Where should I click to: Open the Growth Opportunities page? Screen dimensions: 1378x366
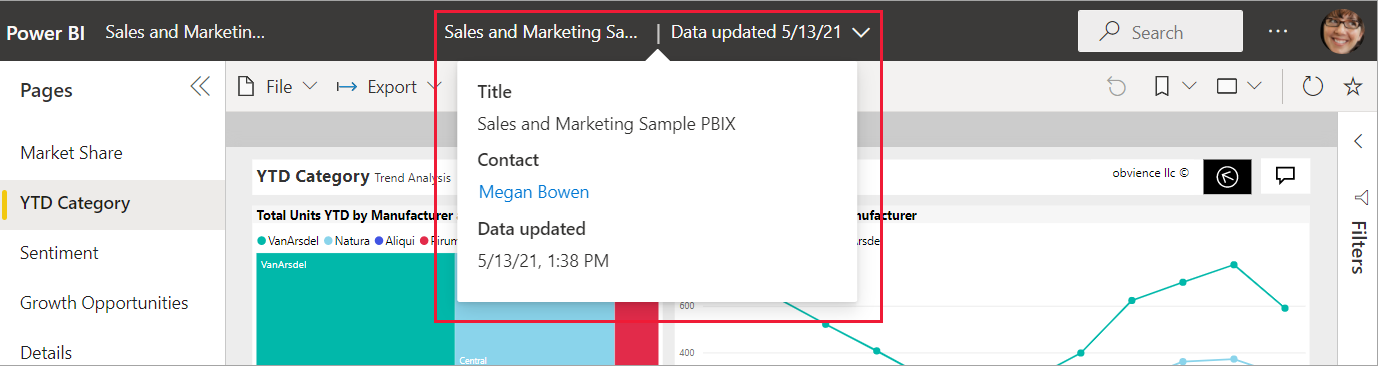coord(104,303)
